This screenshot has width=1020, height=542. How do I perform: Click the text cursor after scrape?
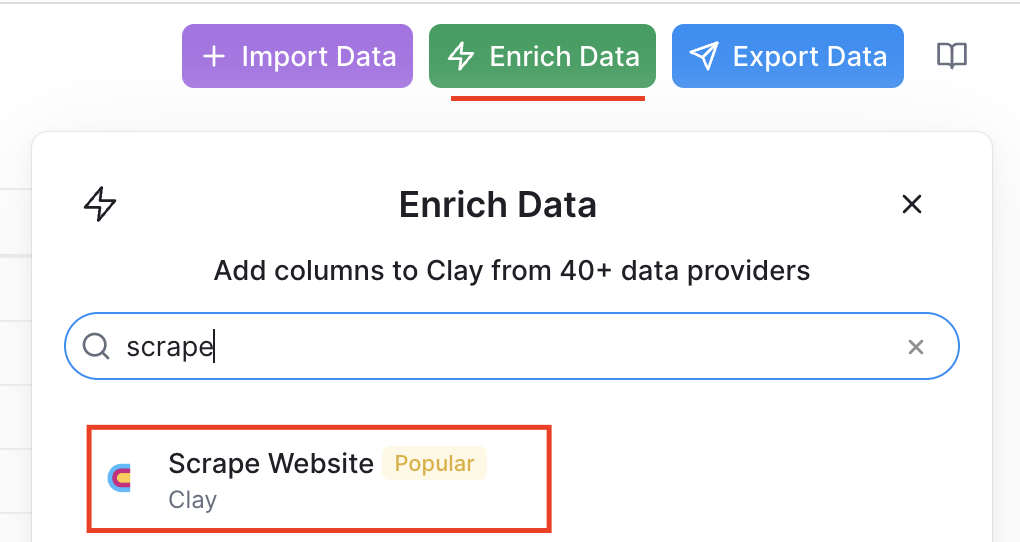tap(214, 346)
